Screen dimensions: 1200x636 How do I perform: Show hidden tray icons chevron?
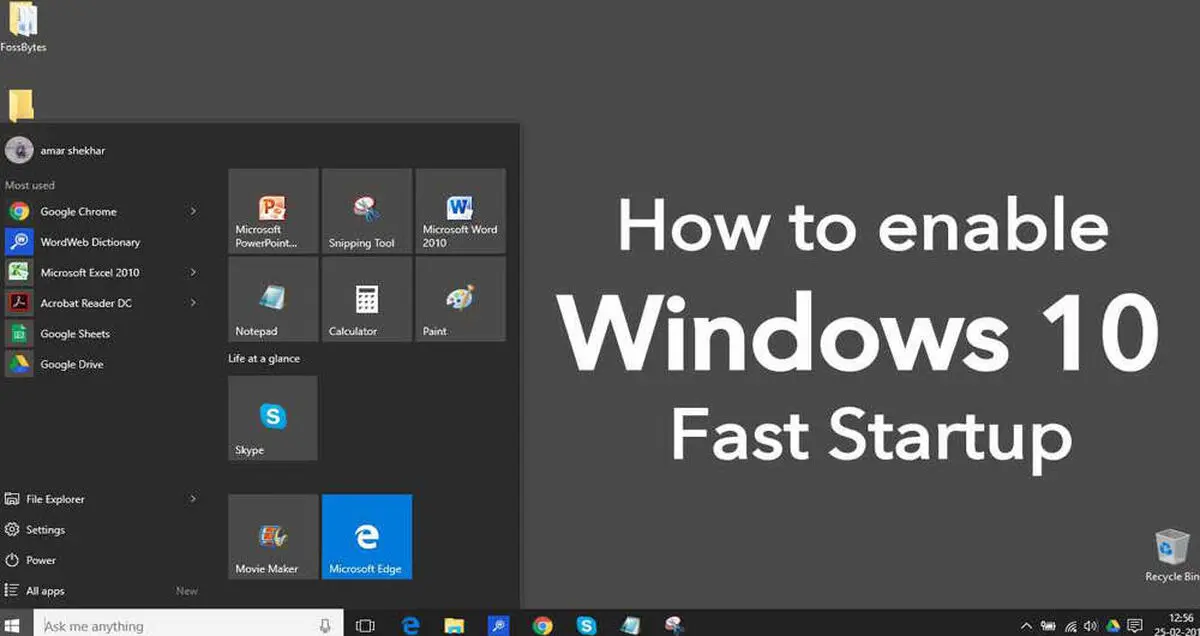tap(1026, 626)
